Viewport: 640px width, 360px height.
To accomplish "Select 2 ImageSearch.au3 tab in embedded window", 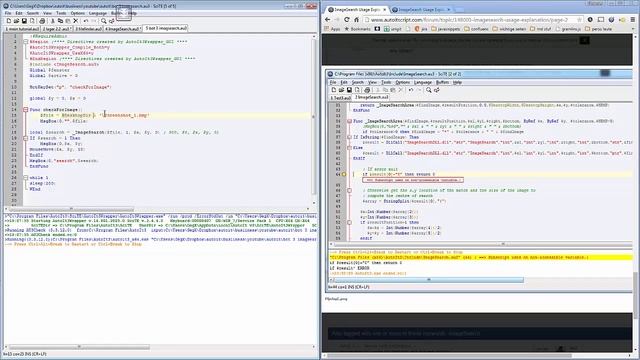I will 371,97.
